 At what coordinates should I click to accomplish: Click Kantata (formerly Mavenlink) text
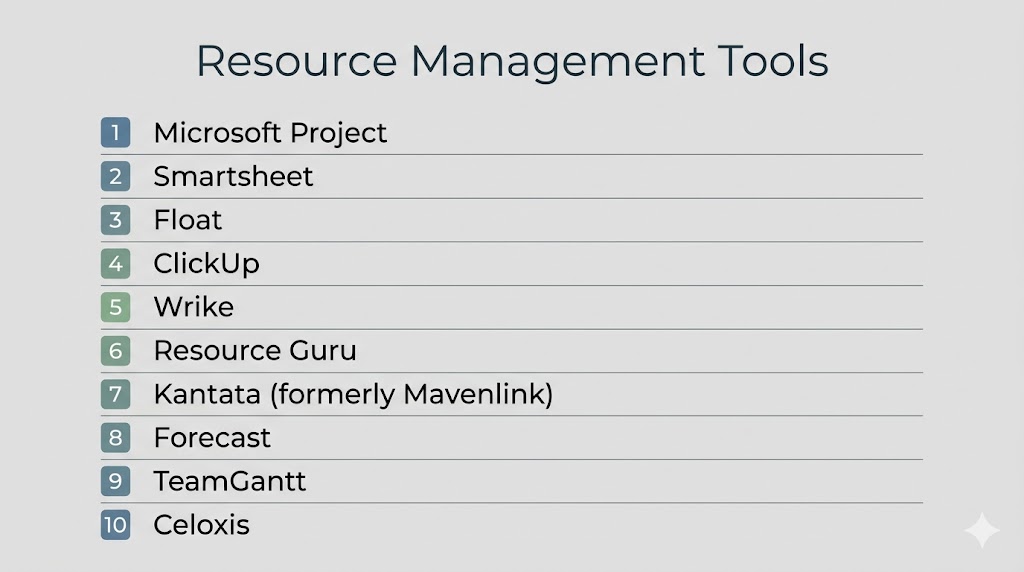pyautogui.click(x=353, y=394)
